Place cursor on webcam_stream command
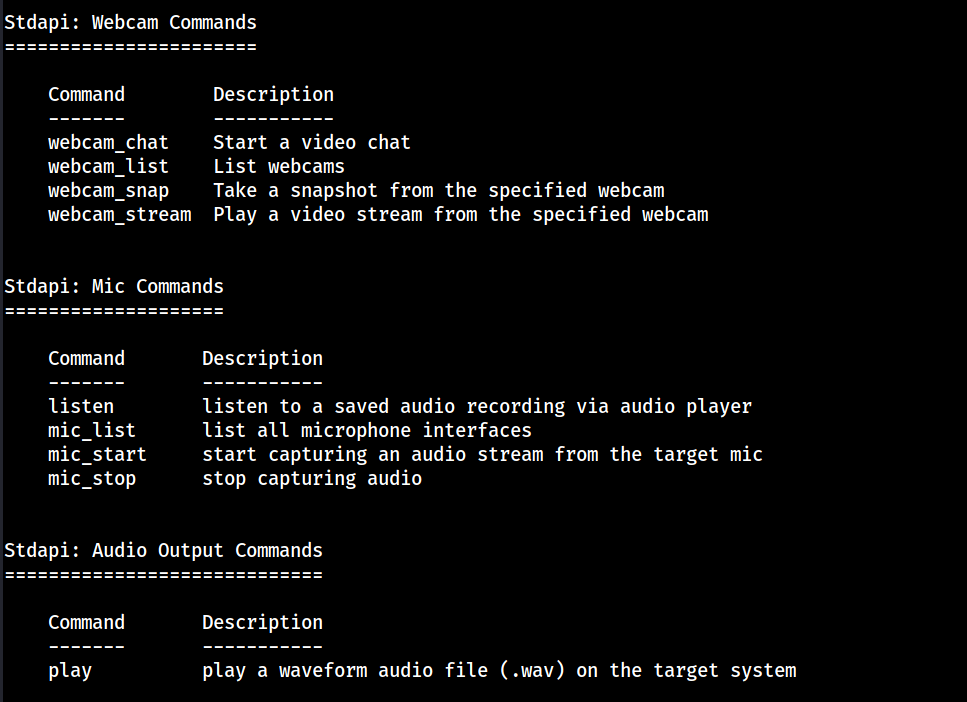The height and width of the screenshot is (702, 967). tap(119, 215)
